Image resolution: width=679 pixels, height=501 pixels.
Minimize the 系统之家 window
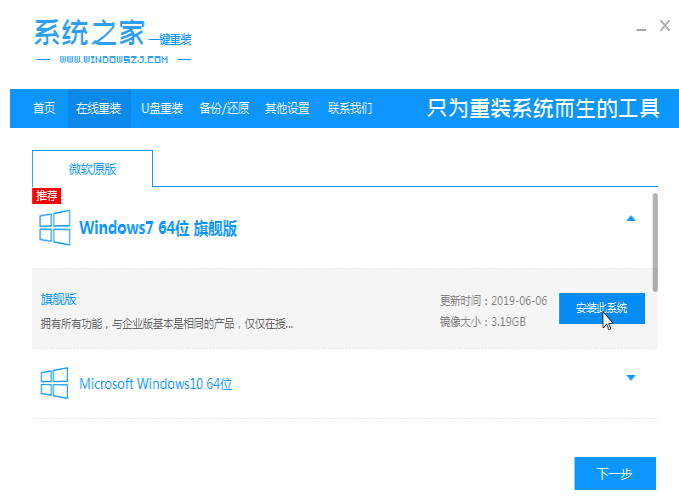(x=636, y=27)
